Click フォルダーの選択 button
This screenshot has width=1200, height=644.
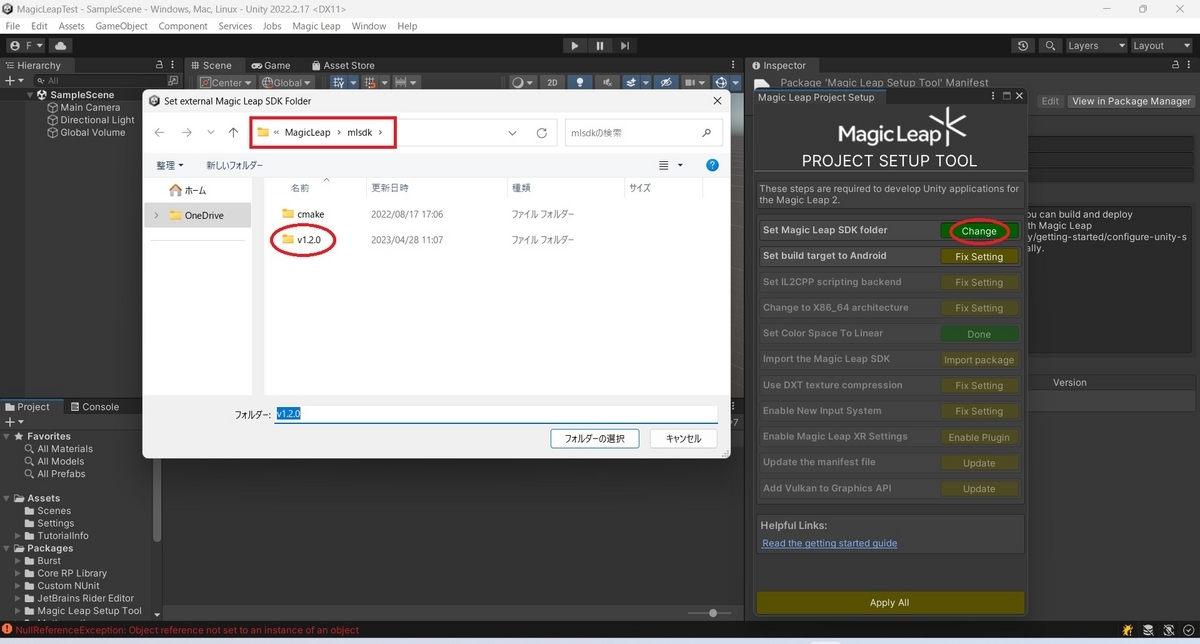coord(595,438)
